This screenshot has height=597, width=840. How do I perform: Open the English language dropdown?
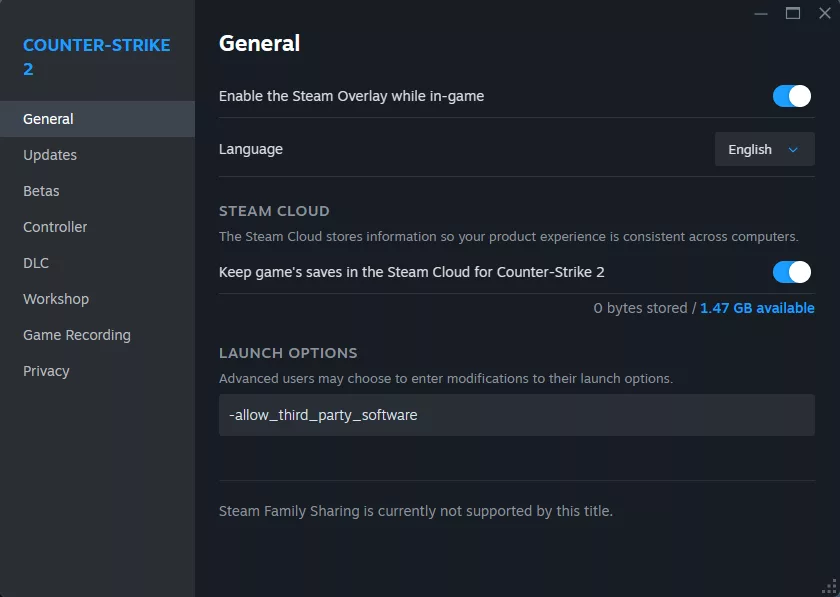[x=764, y=150]
